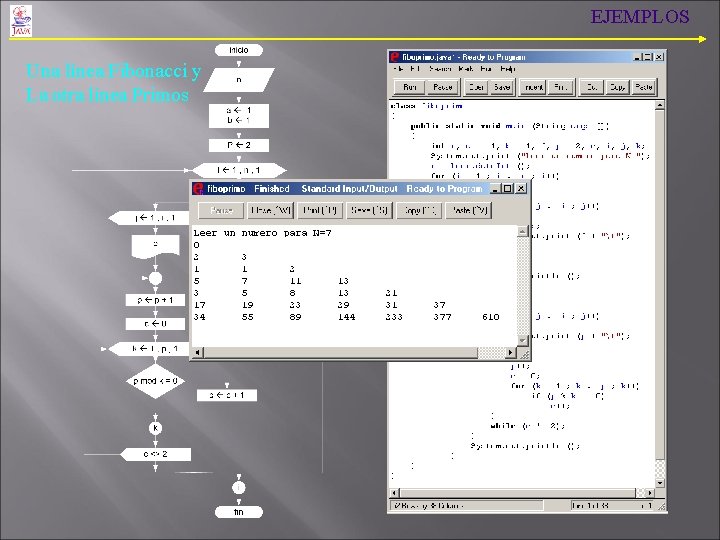Screen dimensions: 720x540
Task: Close the fiboprimo output window
Action: click(521, 189)
